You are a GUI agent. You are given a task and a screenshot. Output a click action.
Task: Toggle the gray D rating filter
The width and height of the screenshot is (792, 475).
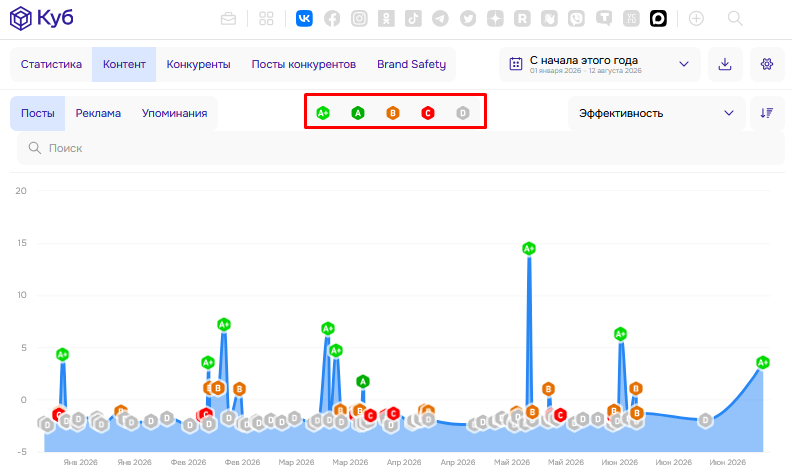point(463,113)
